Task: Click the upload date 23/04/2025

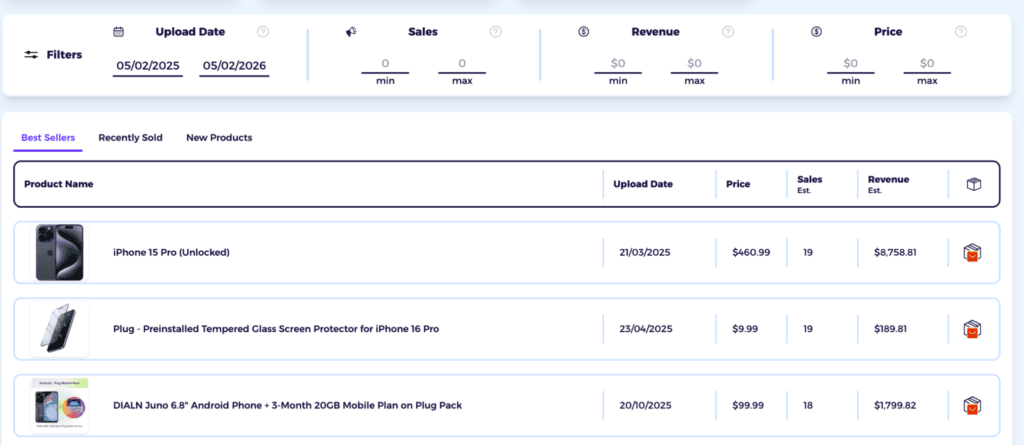Action: (645, 329)
